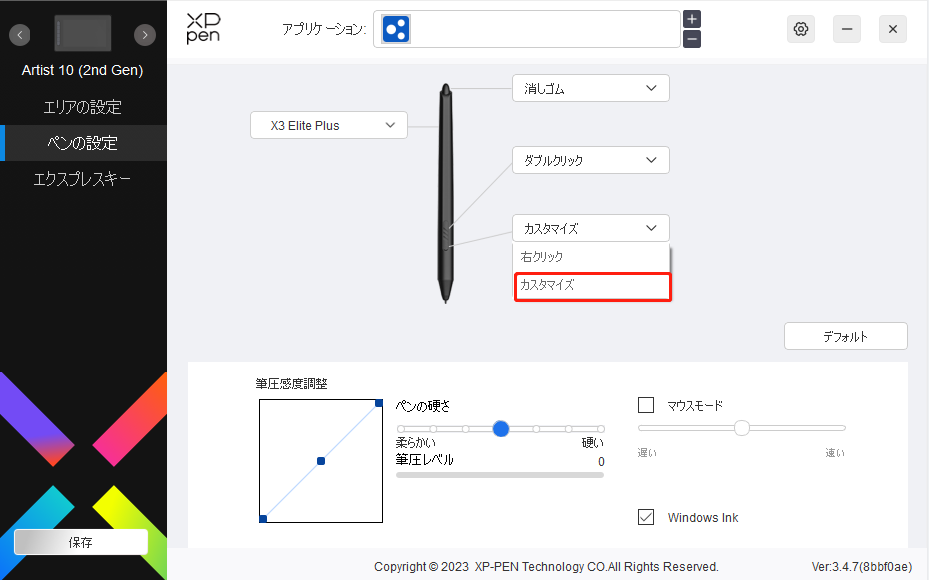The width and height of the screenshot is (929, 580).
Task: Expand the 消しゴム dropdown
Action: coord(591,88)
